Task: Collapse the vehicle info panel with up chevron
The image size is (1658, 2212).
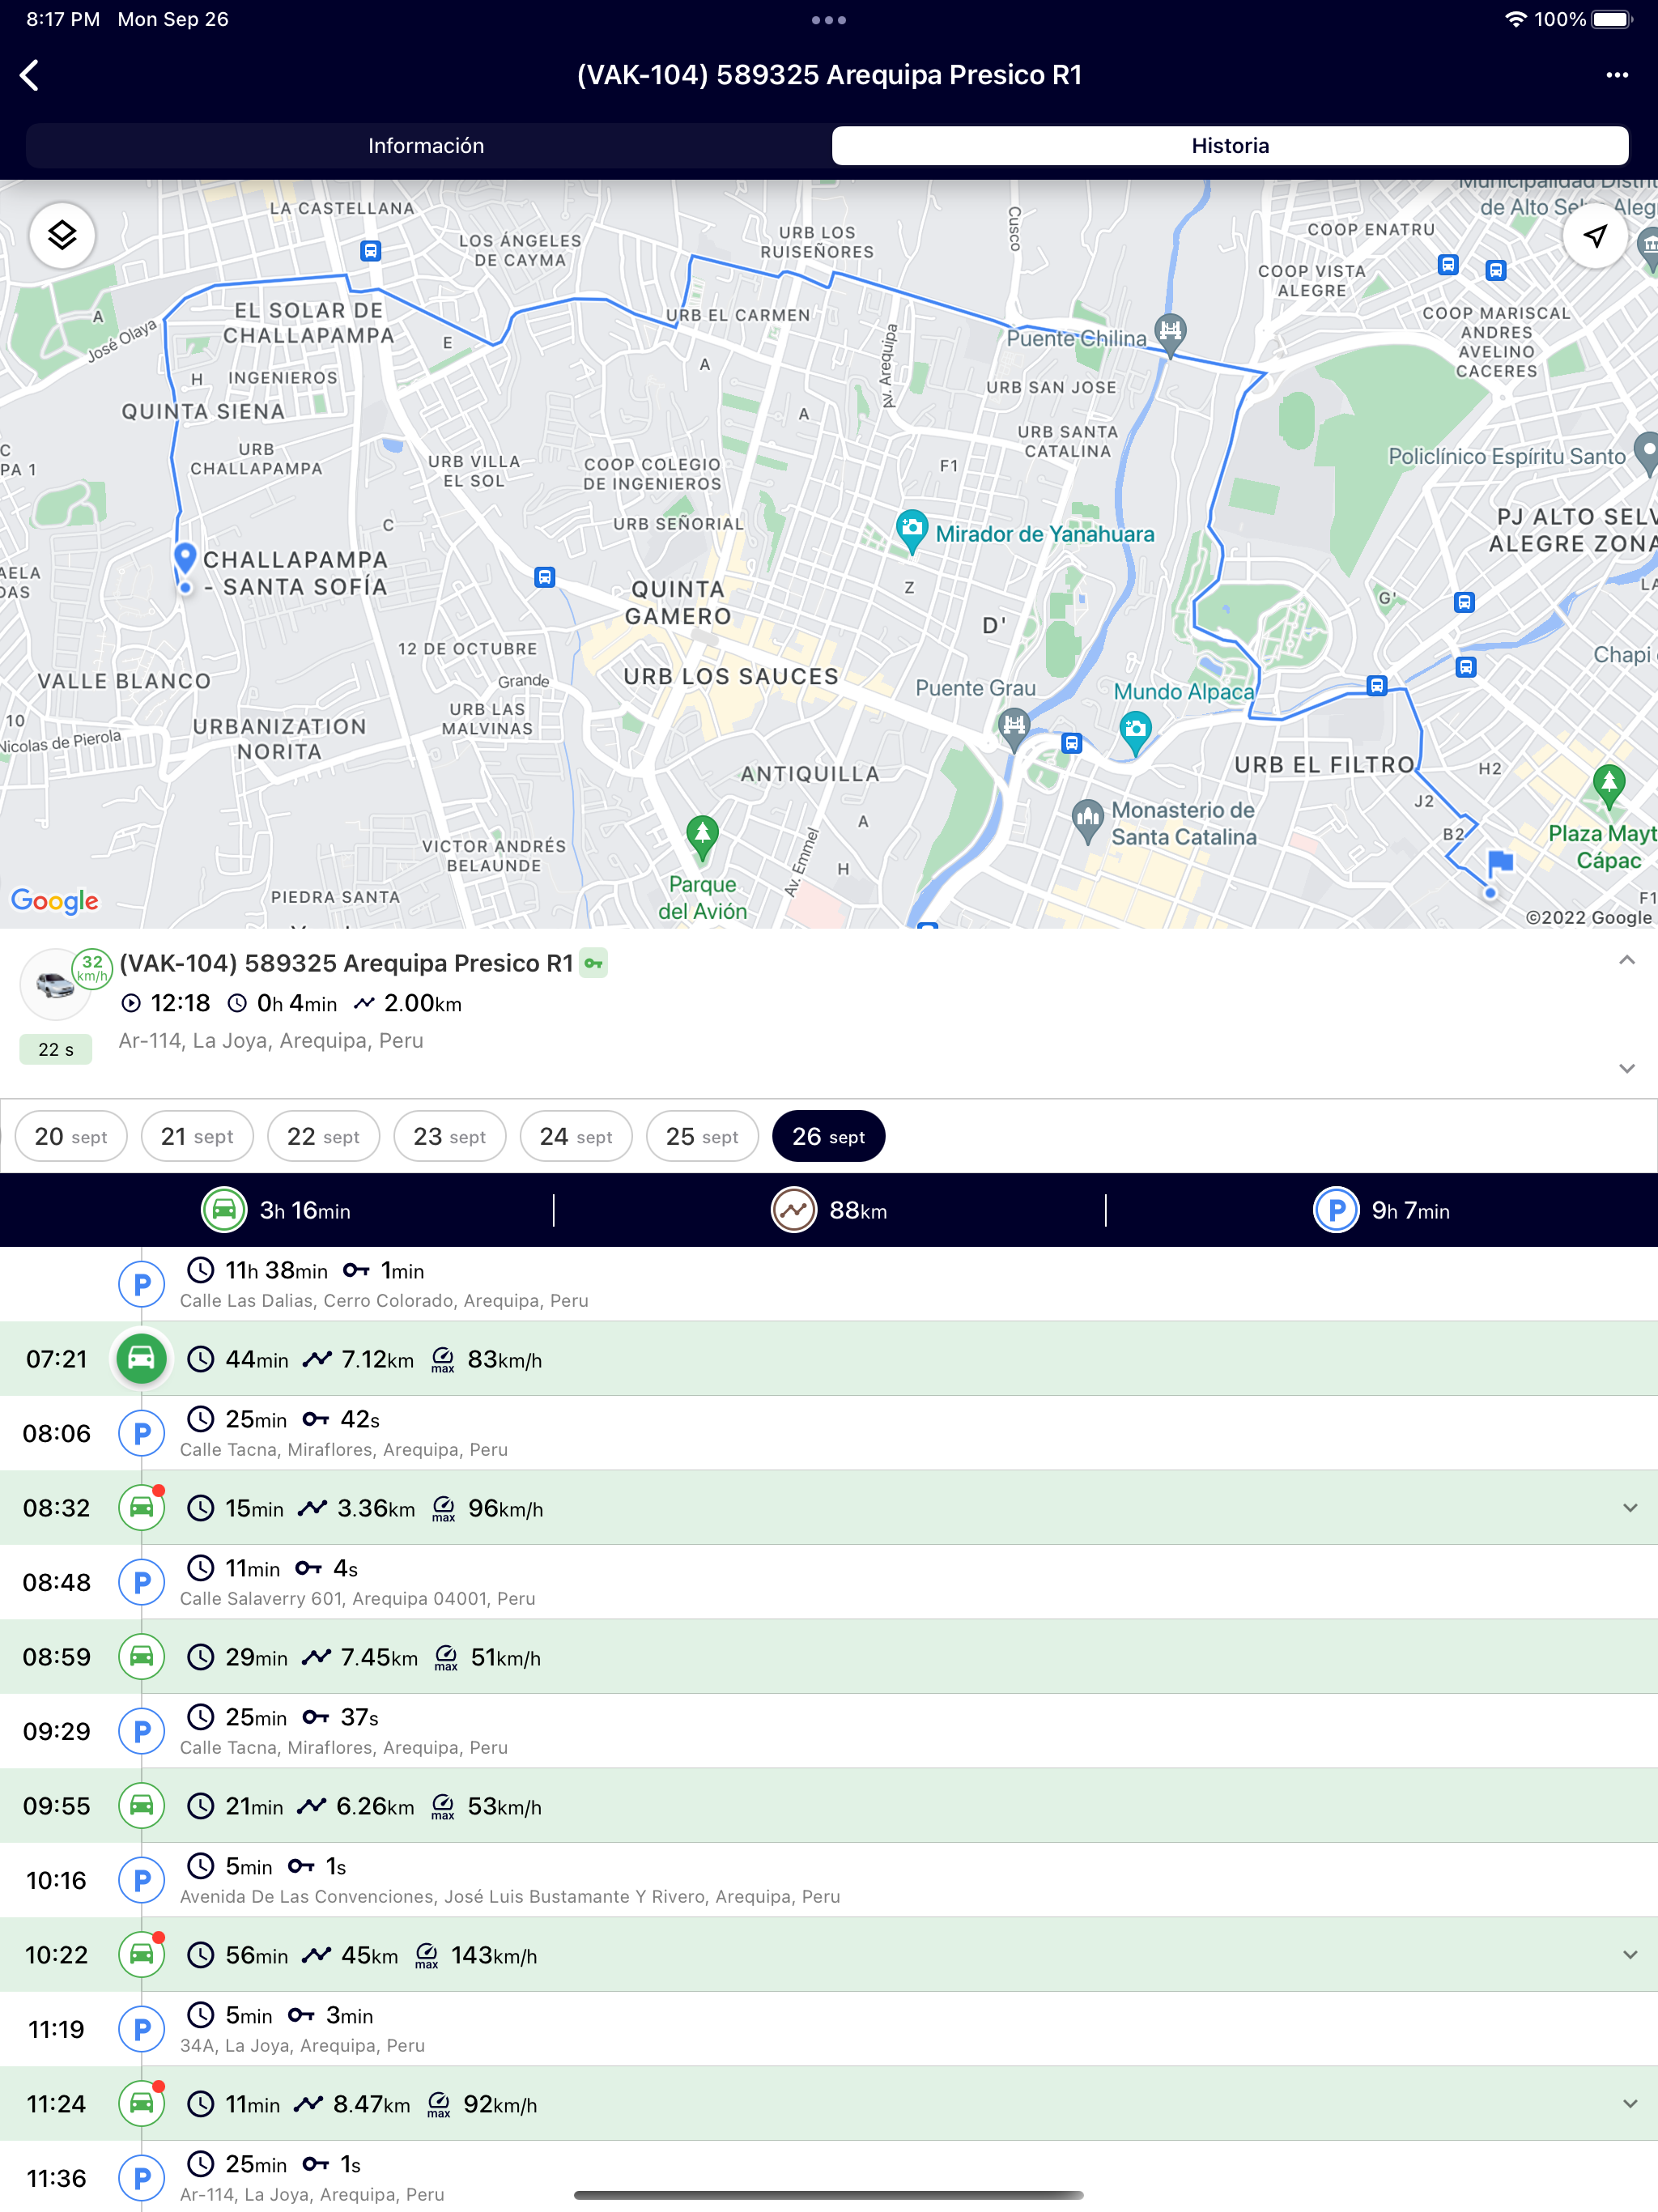Action: (x=1627, y=961)
